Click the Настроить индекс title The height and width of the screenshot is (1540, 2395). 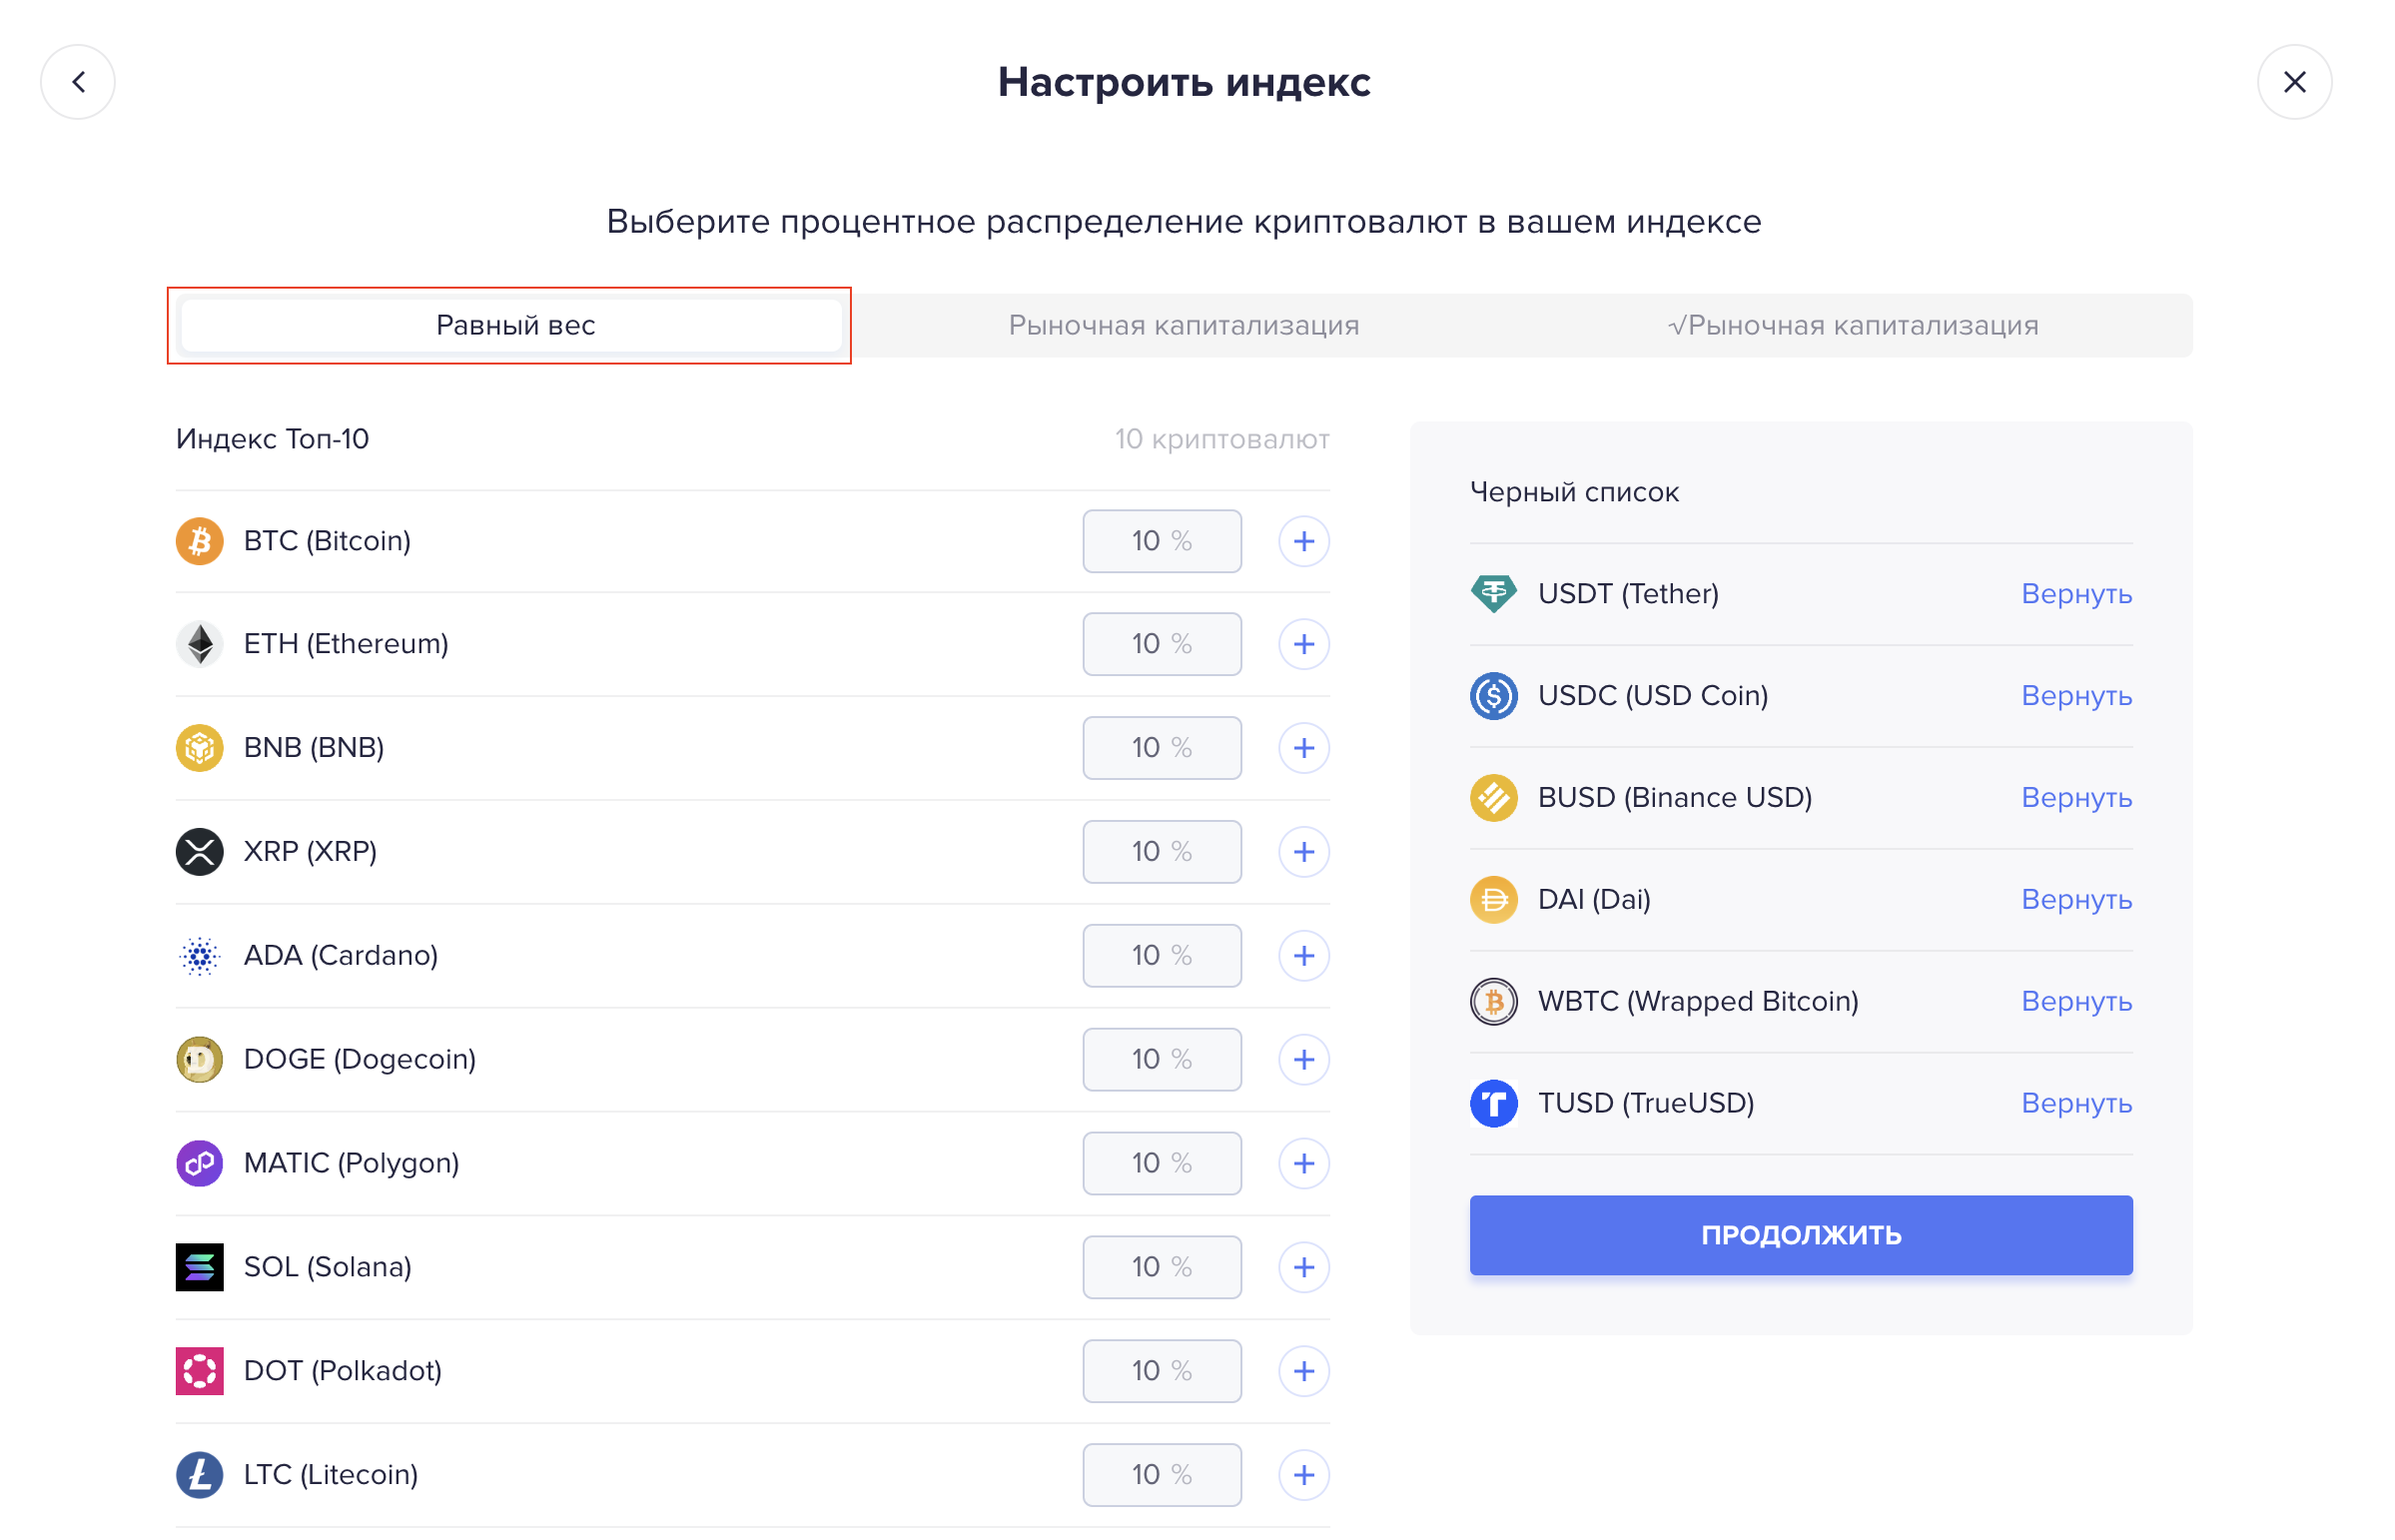[x=1184, y=82]
